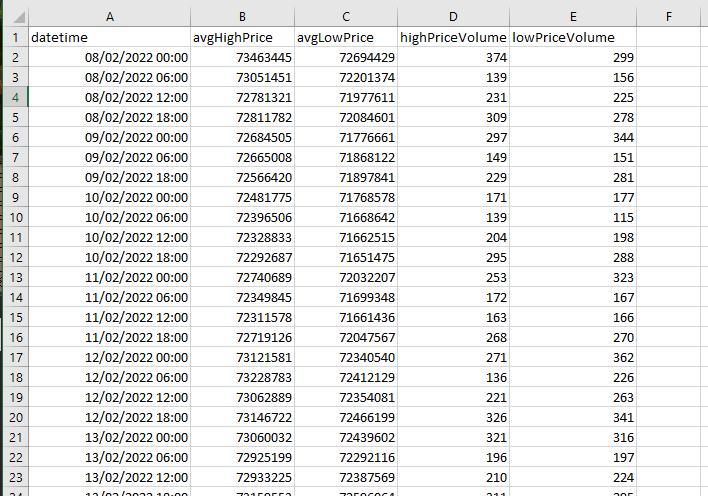The image size is (708, 496).
Task: Select avgHighPrice value 72740689
Action: (242, 277)
